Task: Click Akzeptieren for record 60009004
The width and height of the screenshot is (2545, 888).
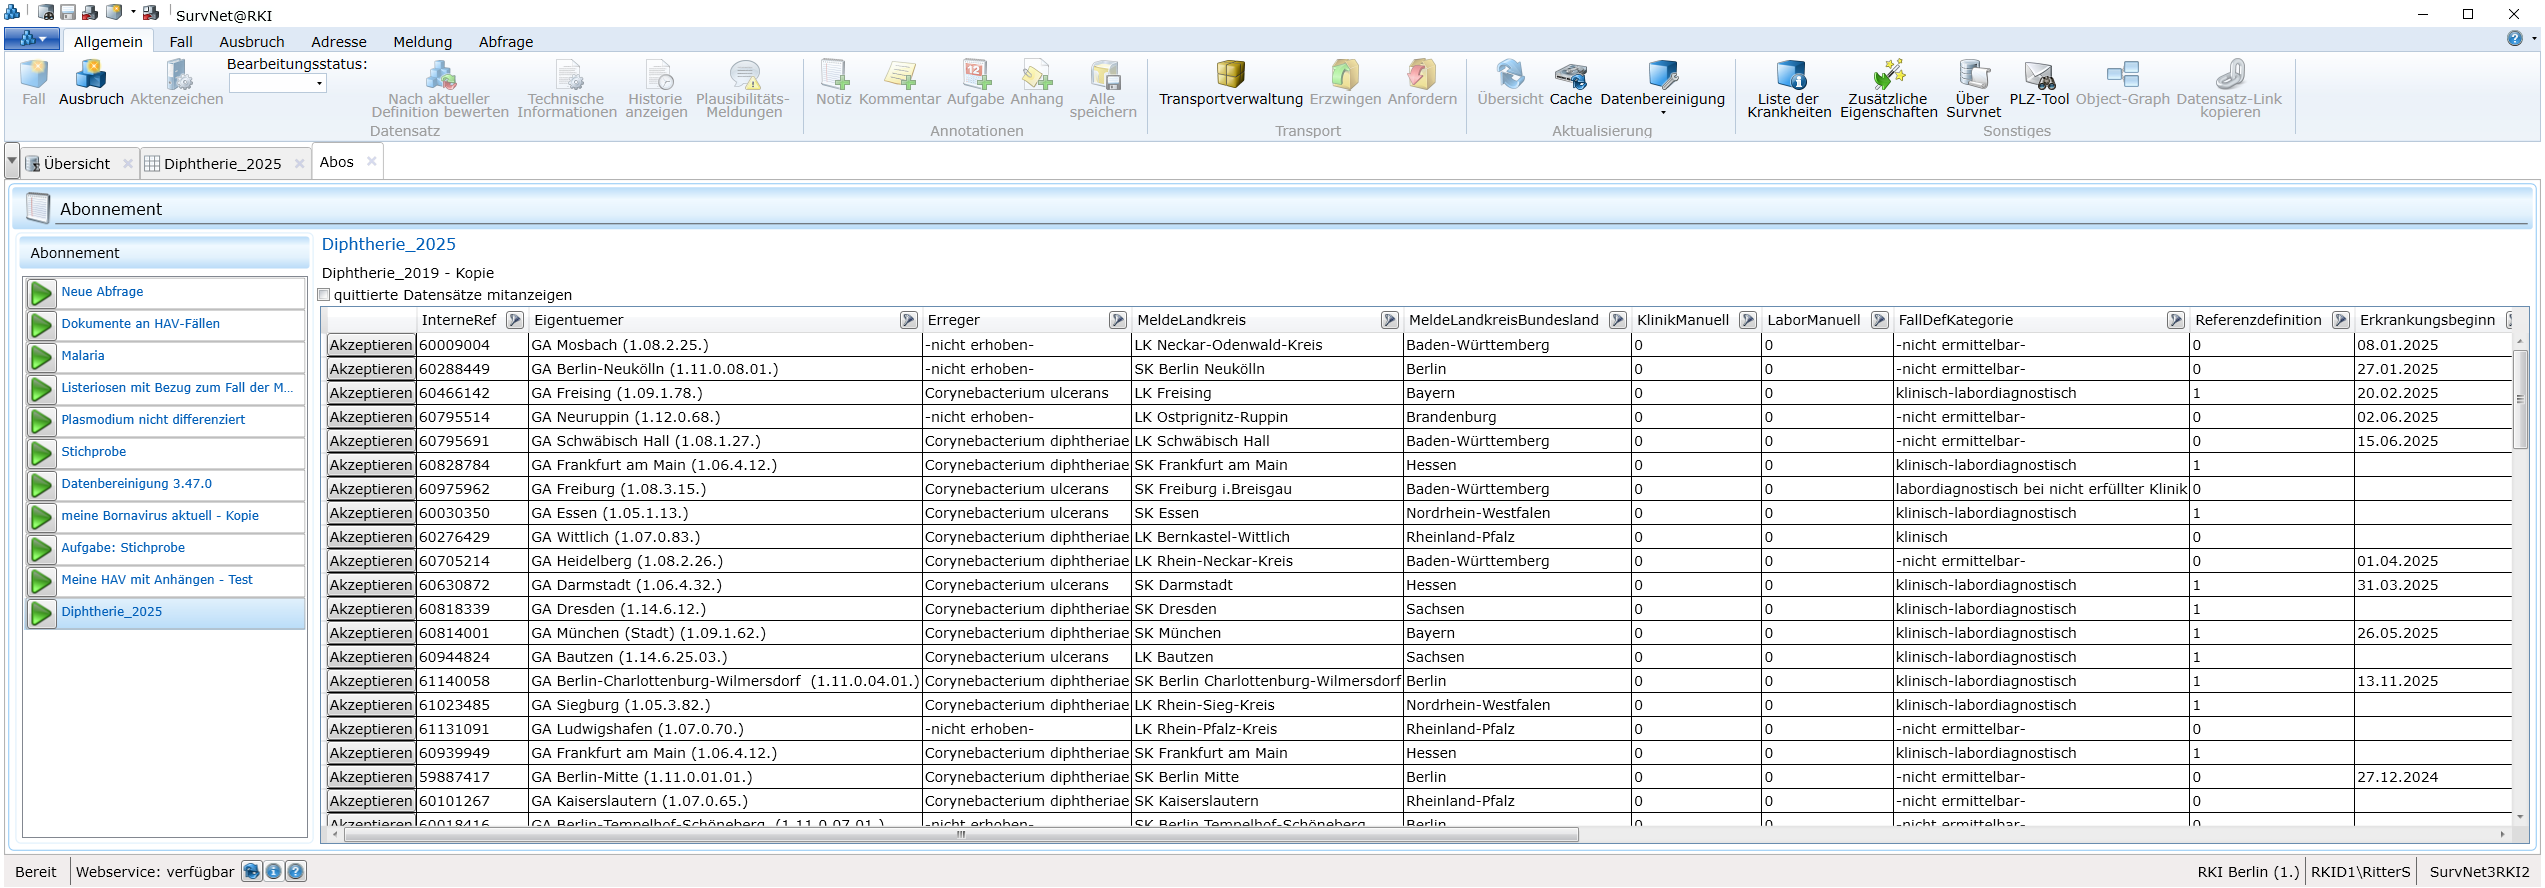Action: point(371,345)
